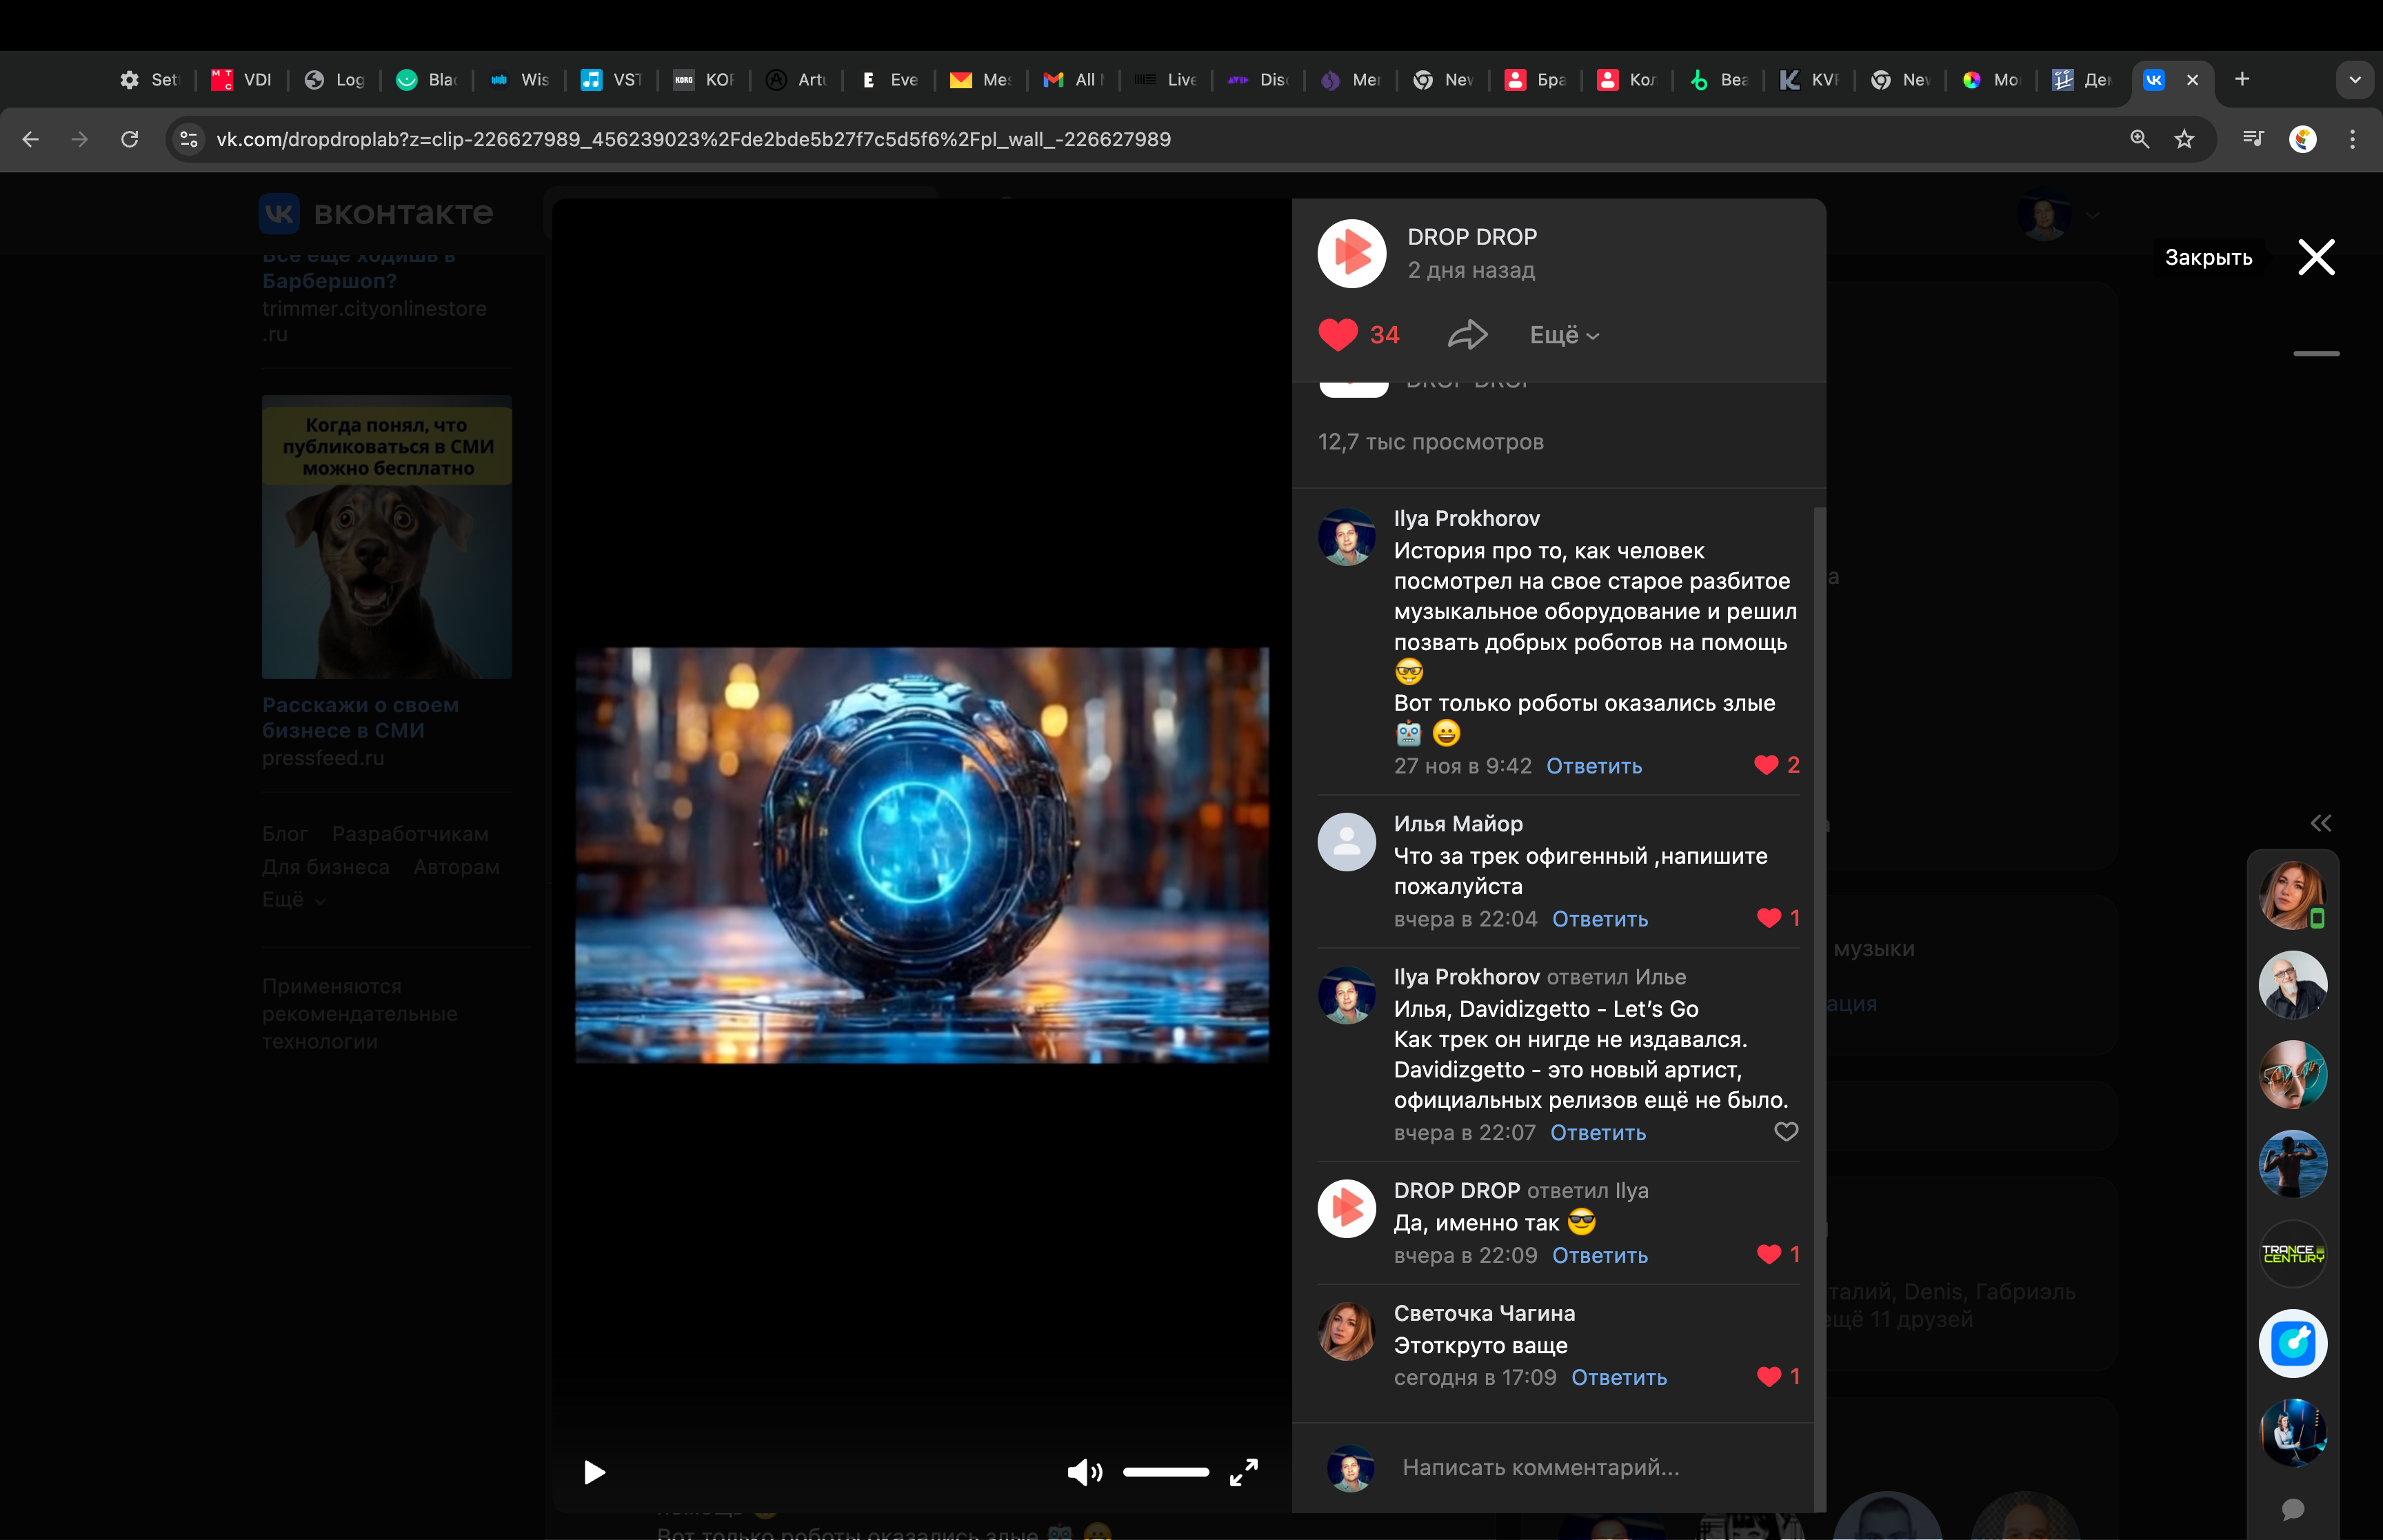Reply to Светочка Чагина's comment
2383x1540 pixels.
pyautogui.click(x=1618, y=1377)
